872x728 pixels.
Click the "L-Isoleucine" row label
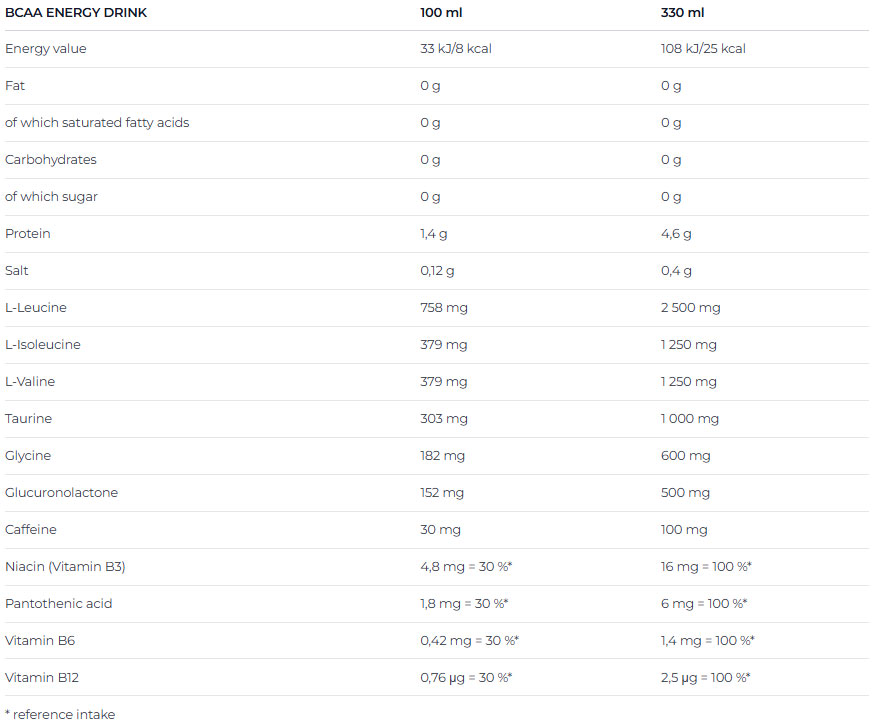[43, 345]
